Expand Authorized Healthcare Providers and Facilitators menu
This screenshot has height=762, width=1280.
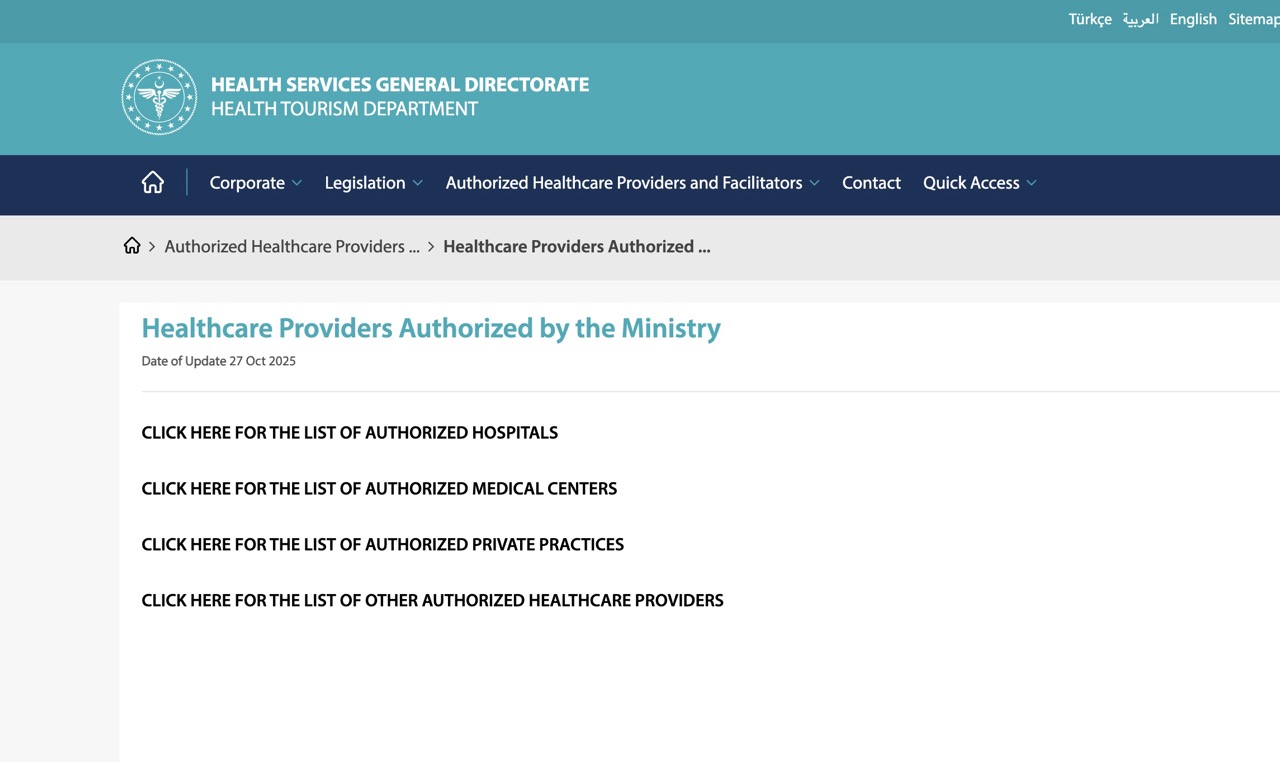coord(632,183)
